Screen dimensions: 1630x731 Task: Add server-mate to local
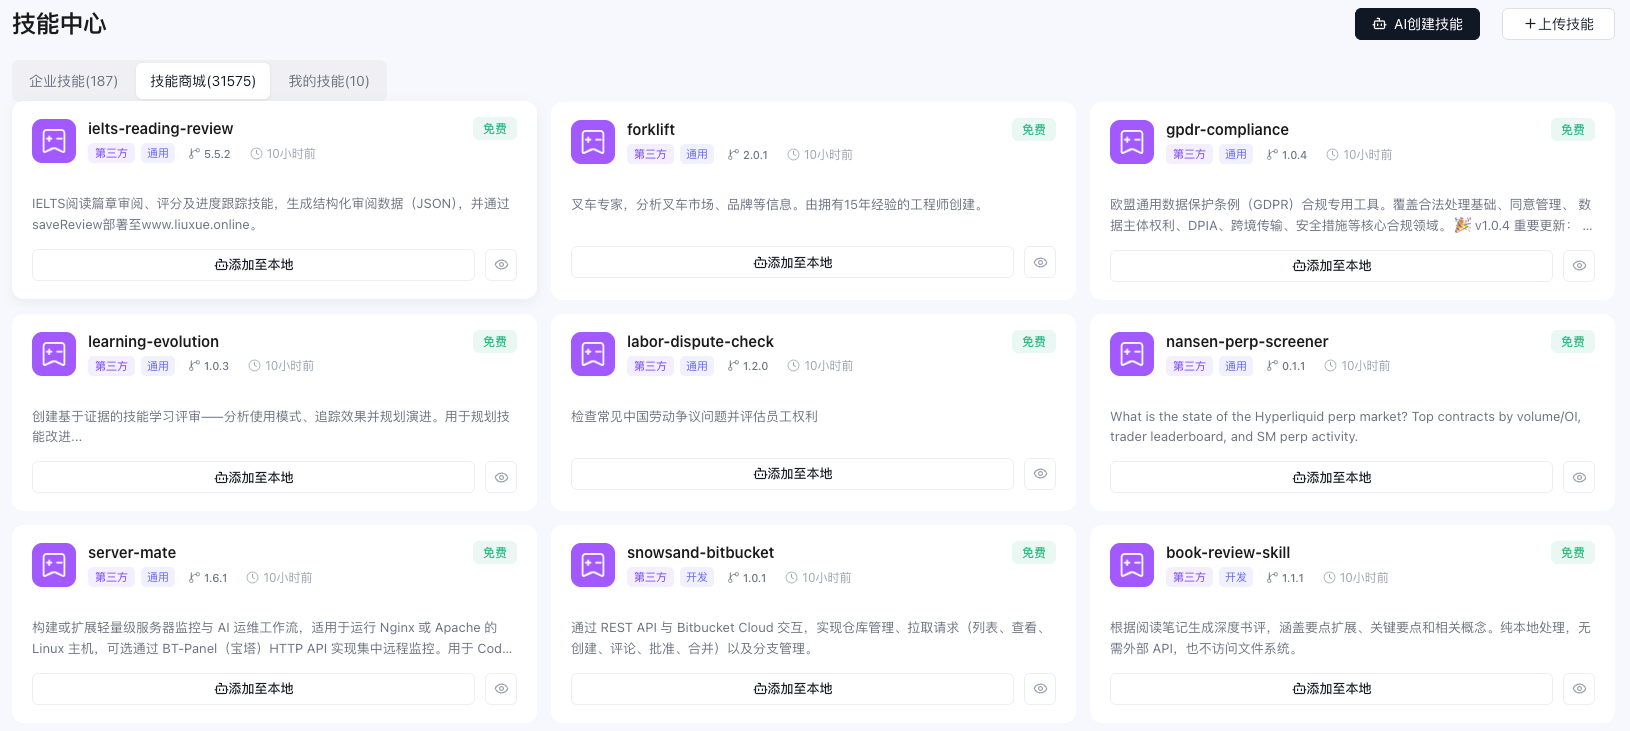(x=253, y=689)
